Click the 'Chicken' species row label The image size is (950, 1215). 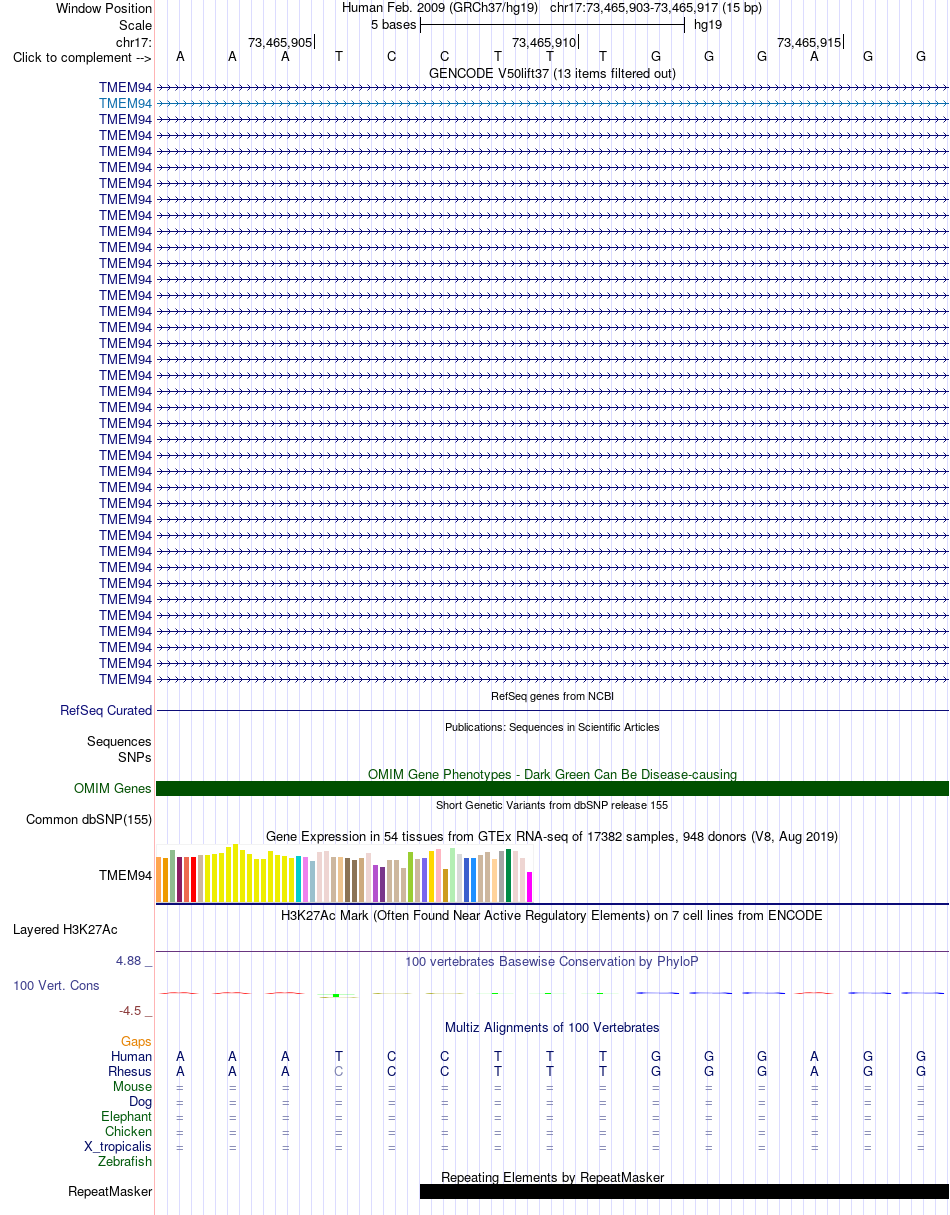click(129, 1132)
